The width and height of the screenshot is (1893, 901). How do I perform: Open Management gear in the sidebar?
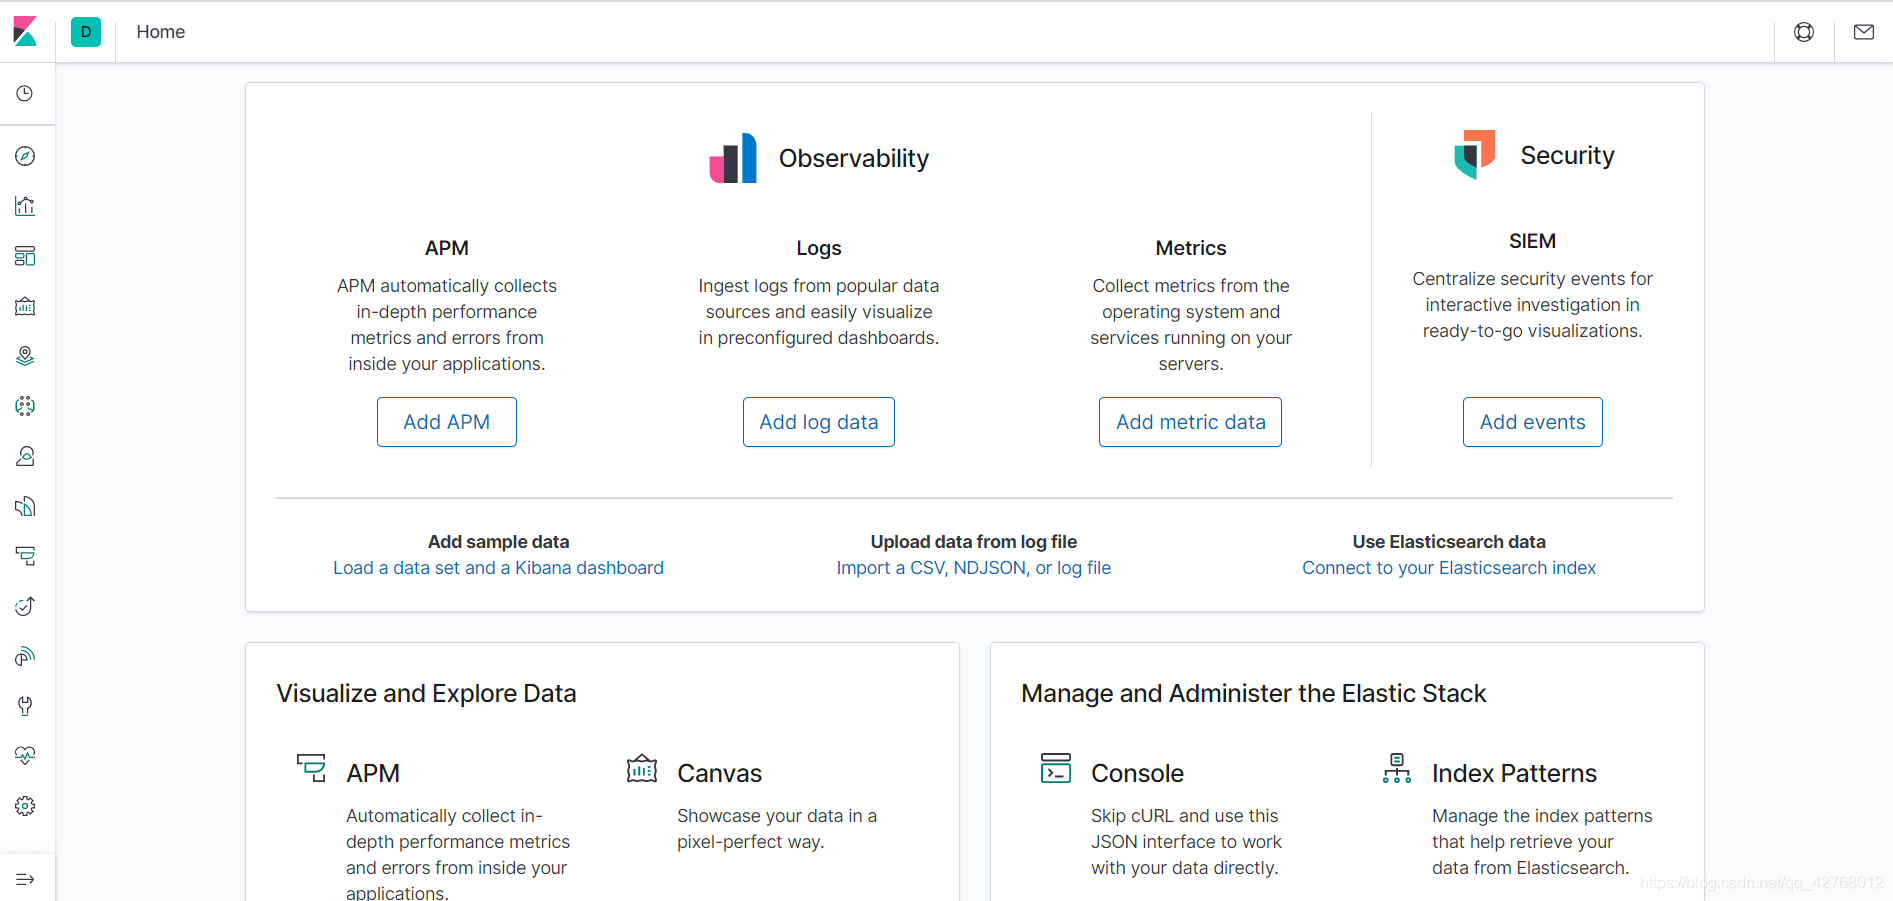pos(25,806)
